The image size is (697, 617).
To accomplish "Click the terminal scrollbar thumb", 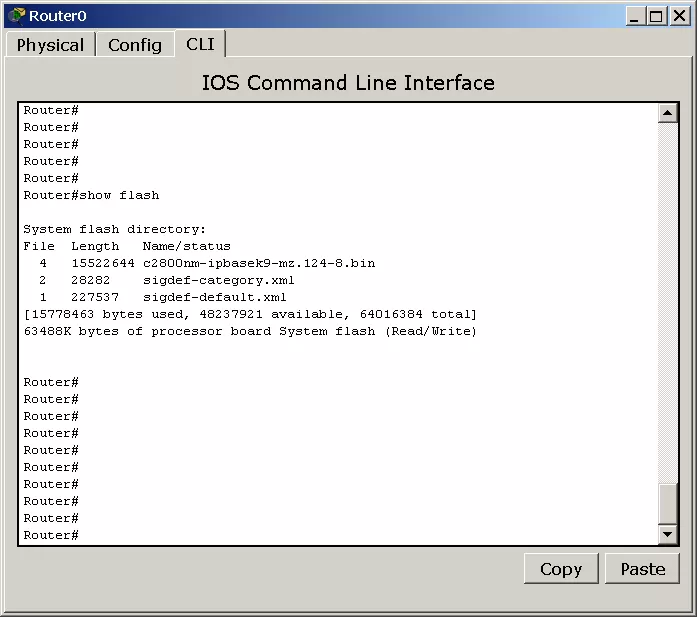I will pos(668,503).
